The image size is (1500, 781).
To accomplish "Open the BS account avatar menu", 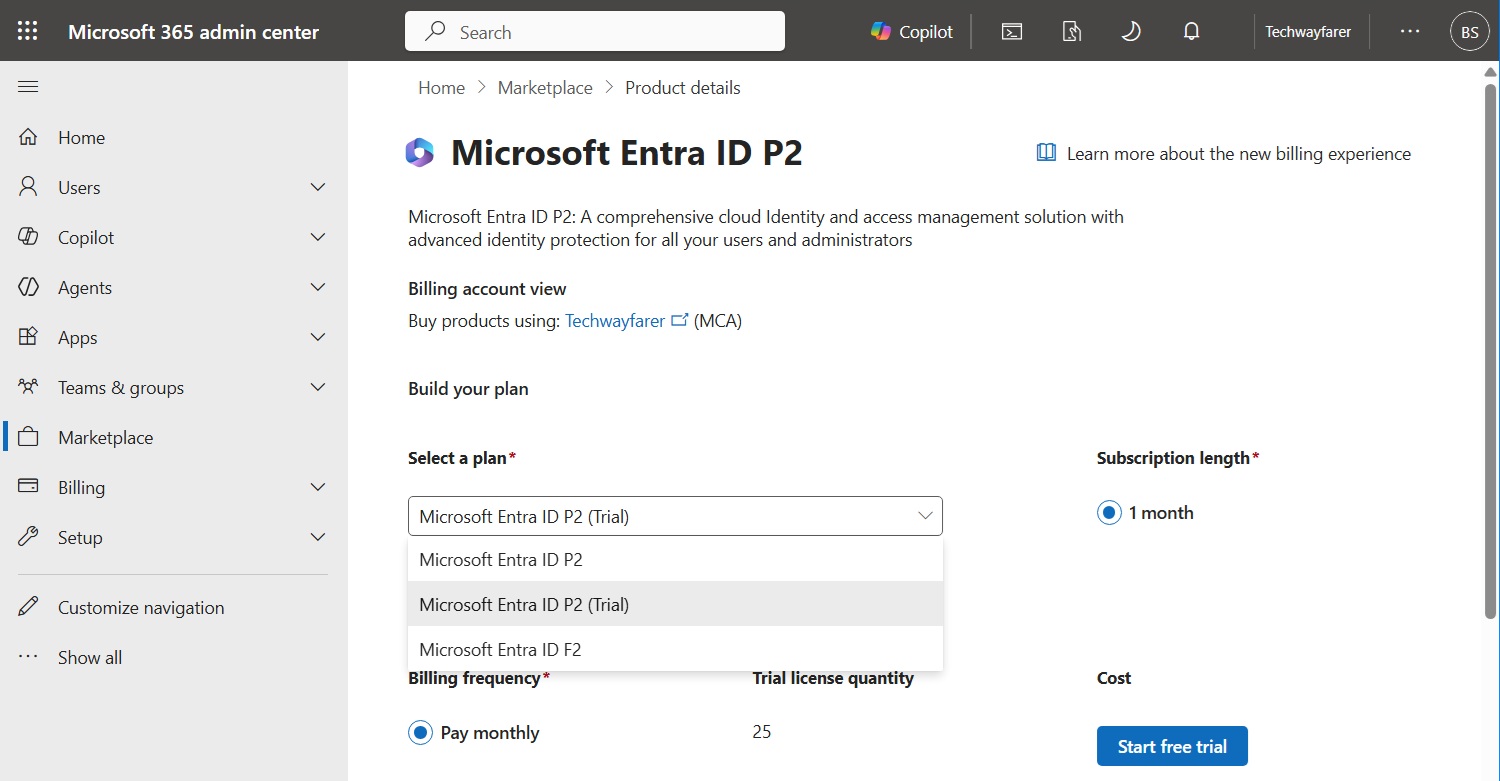I will pos(1470,32).
